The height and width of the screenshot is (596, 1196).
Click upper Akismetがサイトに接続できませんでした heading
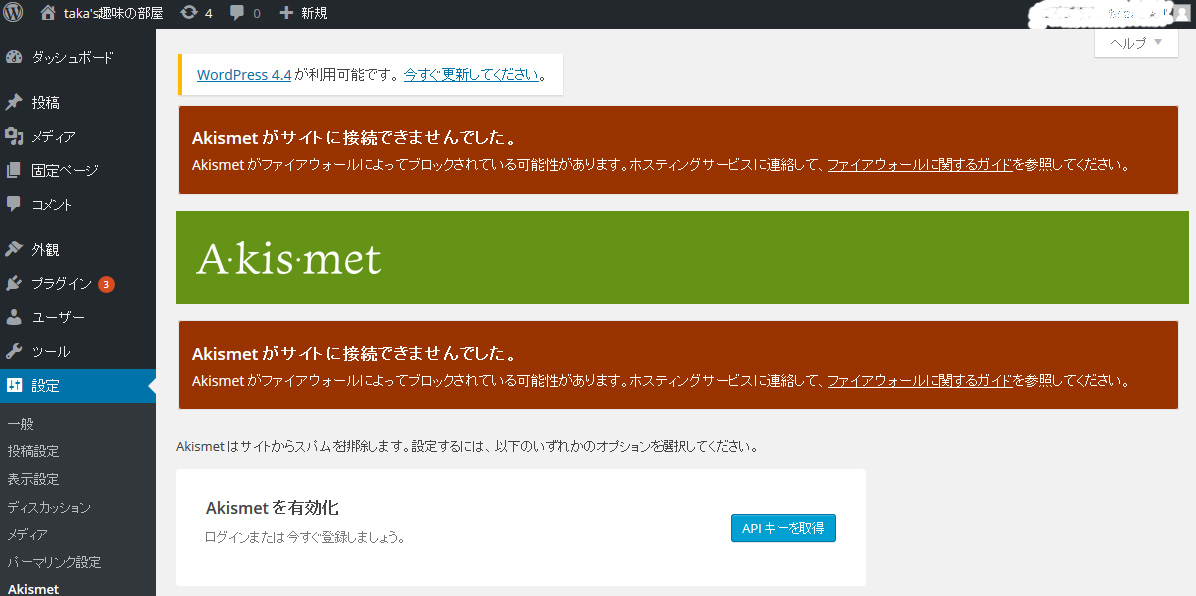point(355,139)
